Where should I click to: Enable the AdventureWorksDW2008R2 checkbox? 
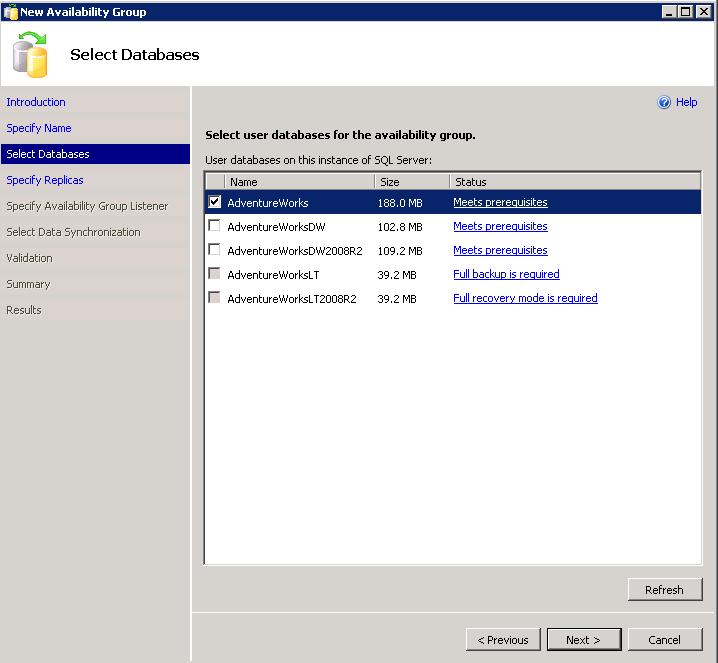214,250
